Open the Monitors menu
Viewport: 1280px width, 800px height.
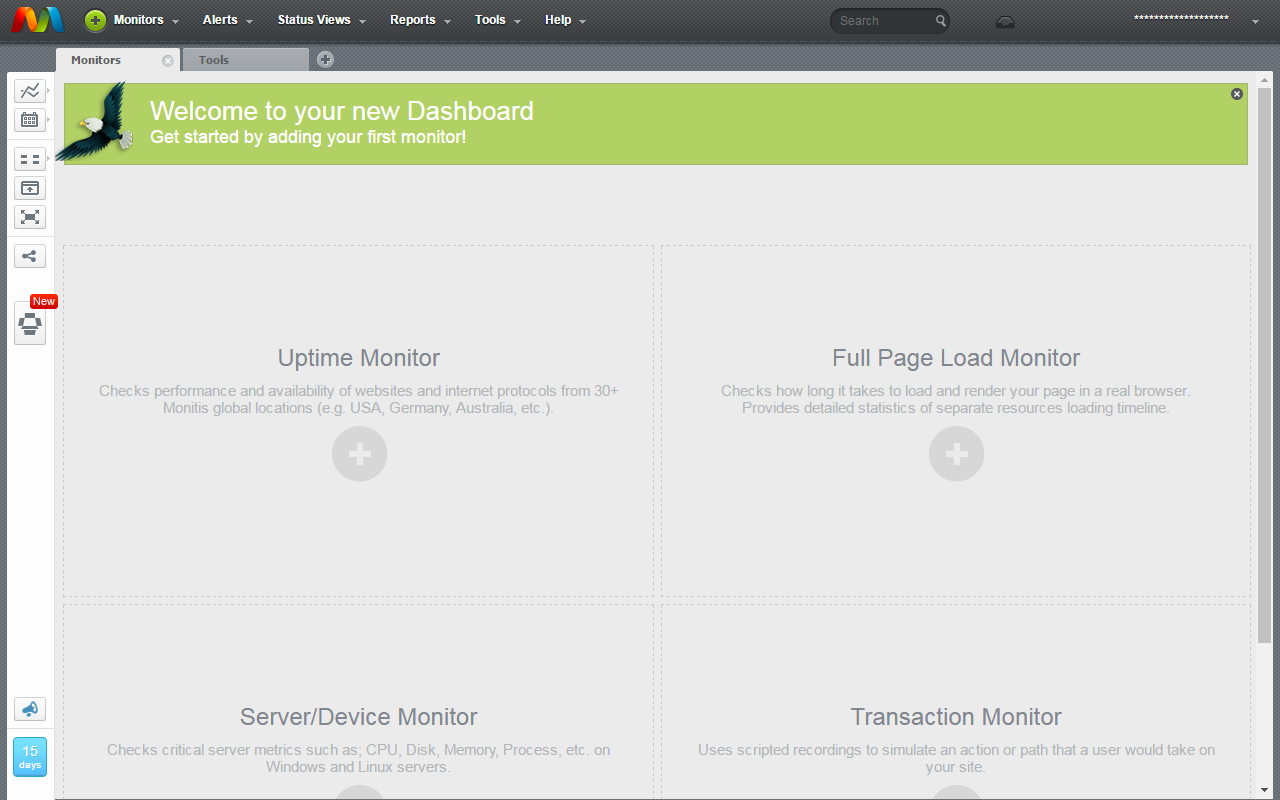click(146, 20)
